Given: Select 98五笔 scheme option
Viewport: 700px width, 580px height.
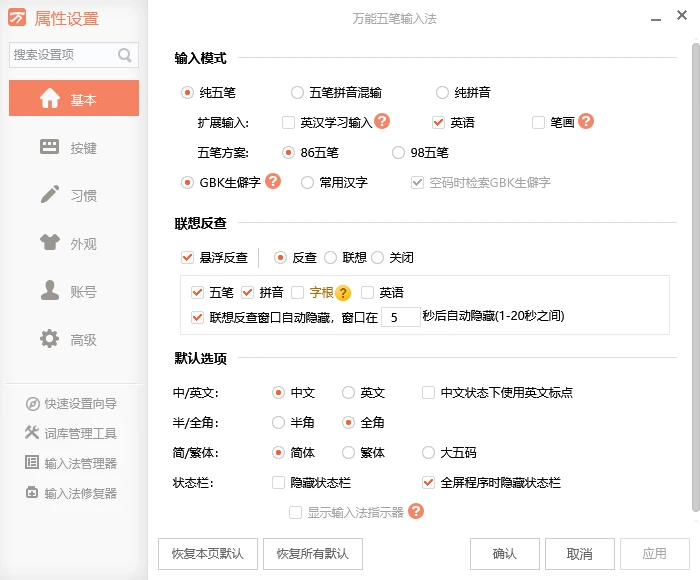Looking at the screenshot, I should tap(400, 153).
